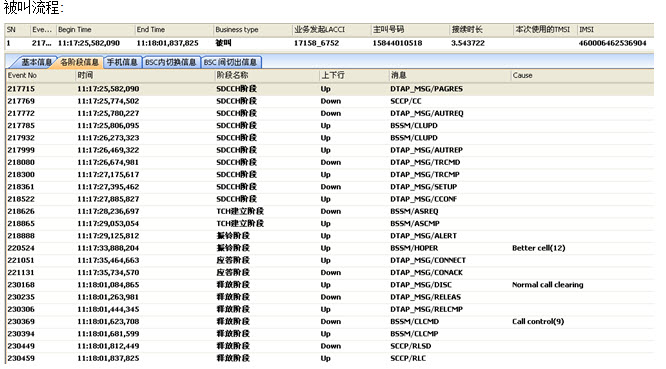Select event row 218522
666x369 pixels.
[x=330, y=199]
